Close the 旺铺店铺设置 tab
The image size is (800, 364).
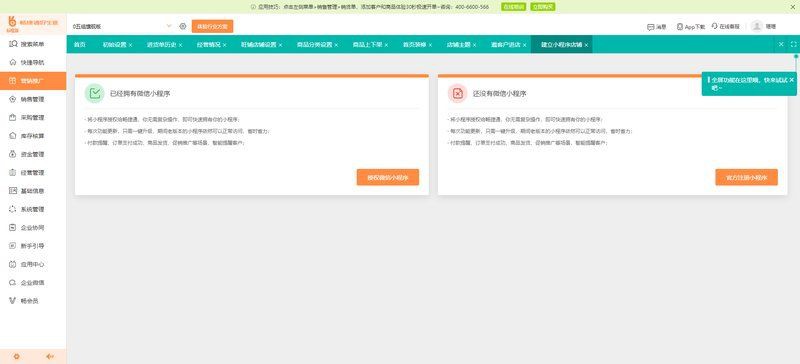(x=280, y=45)
